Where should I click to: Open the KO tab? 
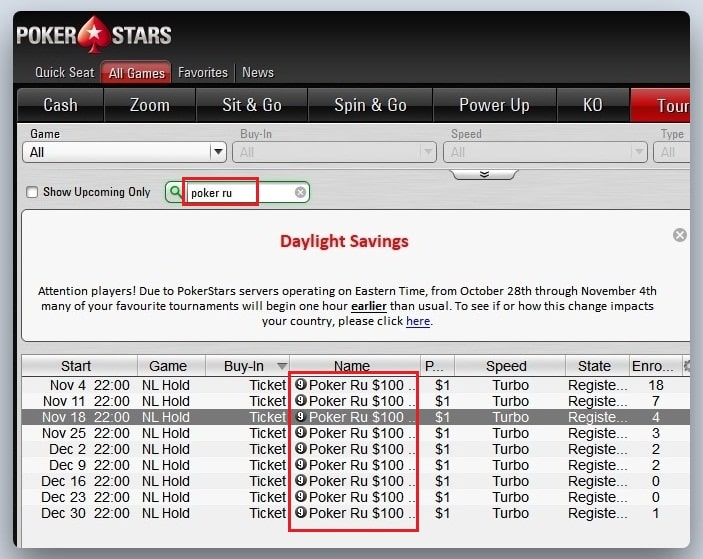(593, 105)
